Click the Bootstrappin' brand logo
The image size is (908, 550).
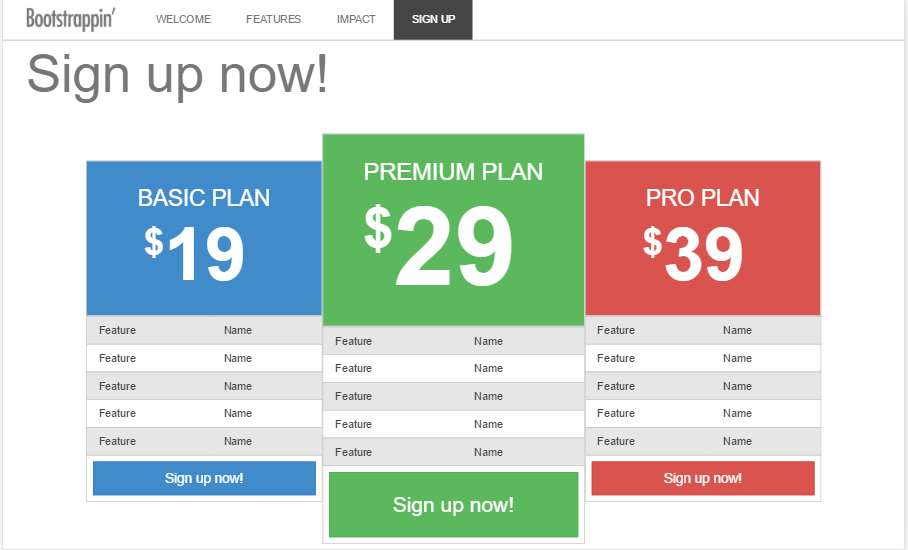(x=70, y=19)
